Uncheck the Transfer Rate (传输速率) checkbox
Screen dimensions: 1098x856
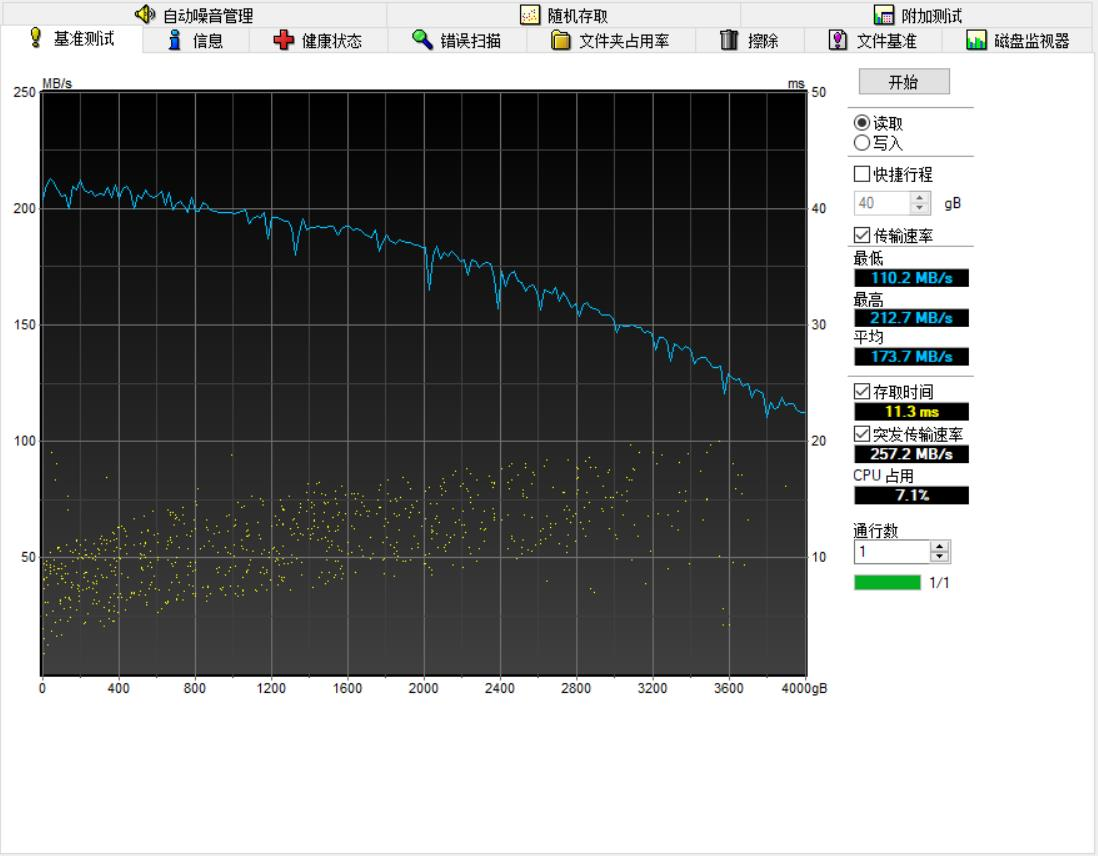point(862,235)
